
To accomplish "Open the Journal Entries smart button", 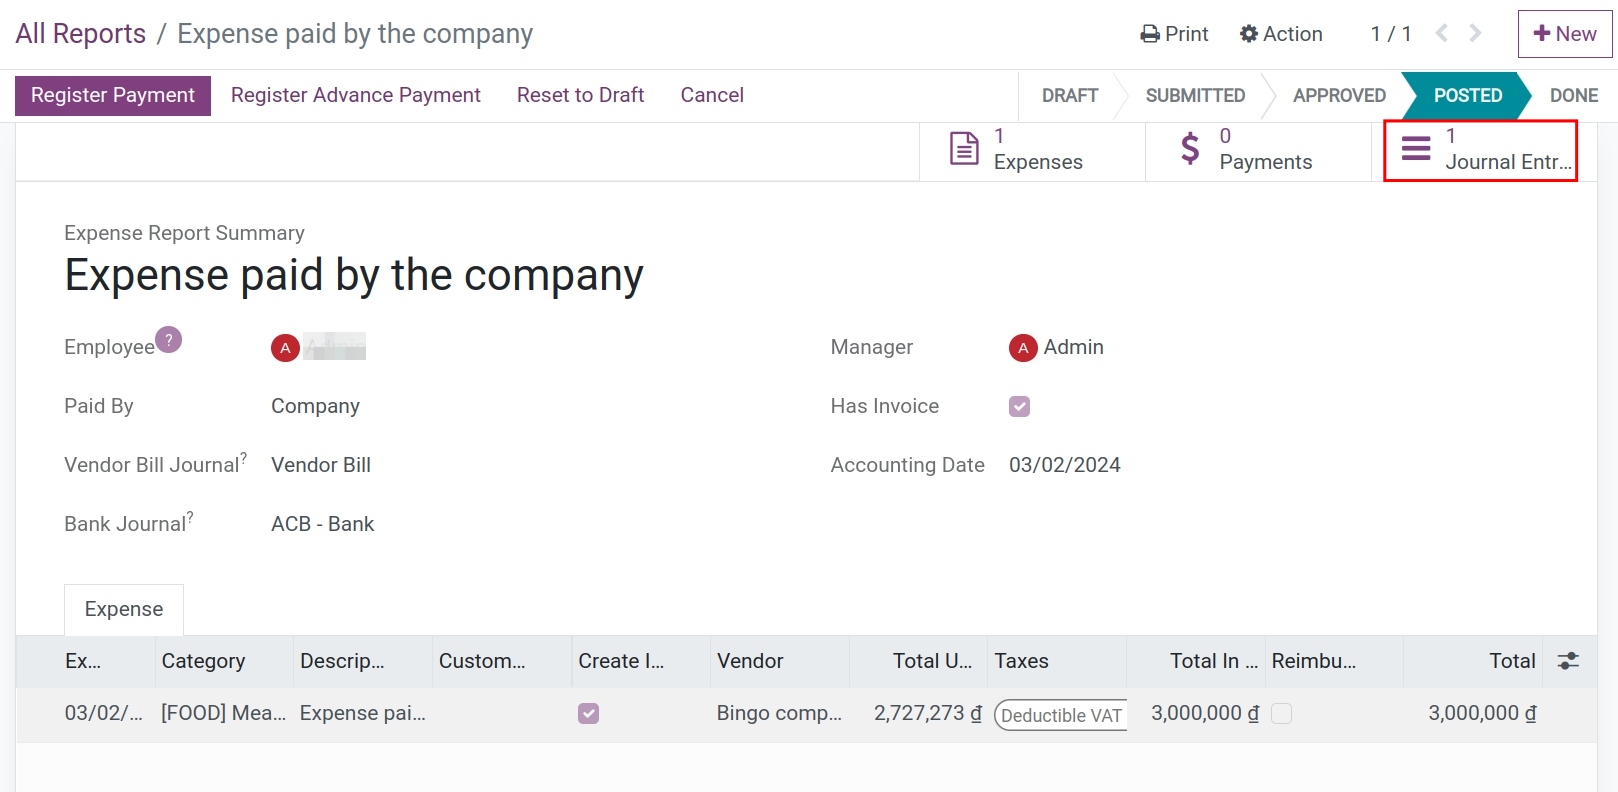I will click(x=1480, y=150).
